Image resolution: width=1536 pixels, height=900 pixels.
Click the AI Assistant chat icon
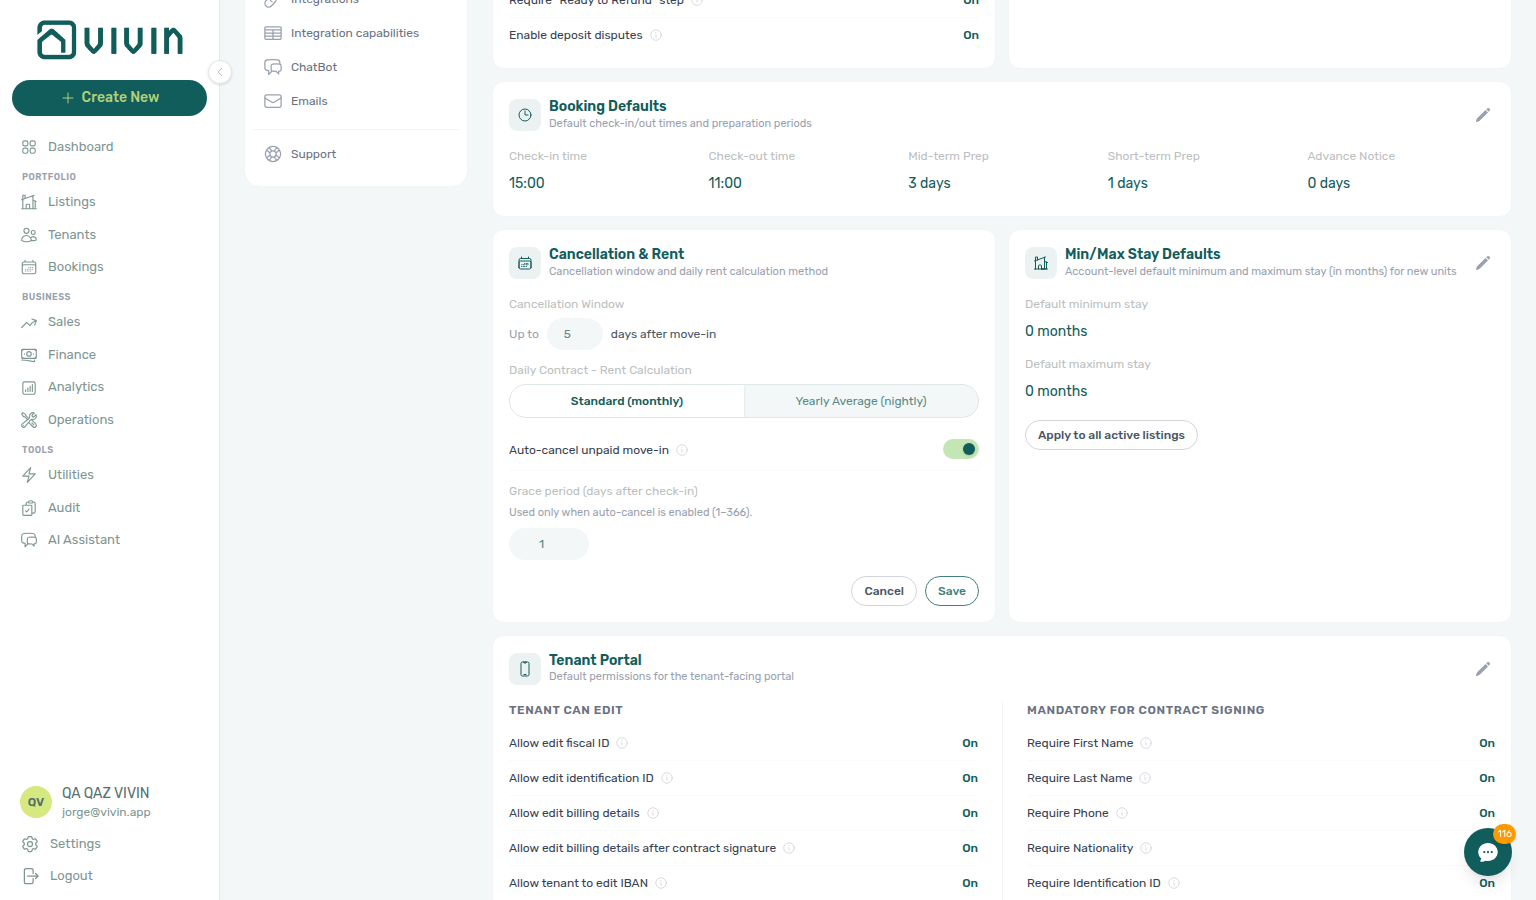click(29, 540)
